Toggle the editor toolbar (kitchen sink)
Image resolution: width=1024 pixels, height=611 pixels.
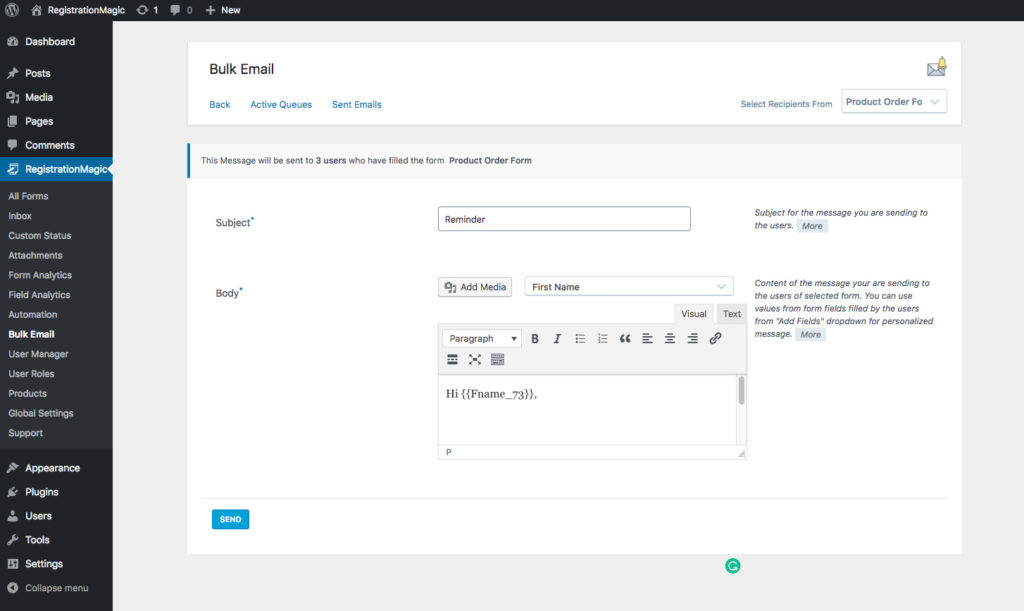point(498,359)
